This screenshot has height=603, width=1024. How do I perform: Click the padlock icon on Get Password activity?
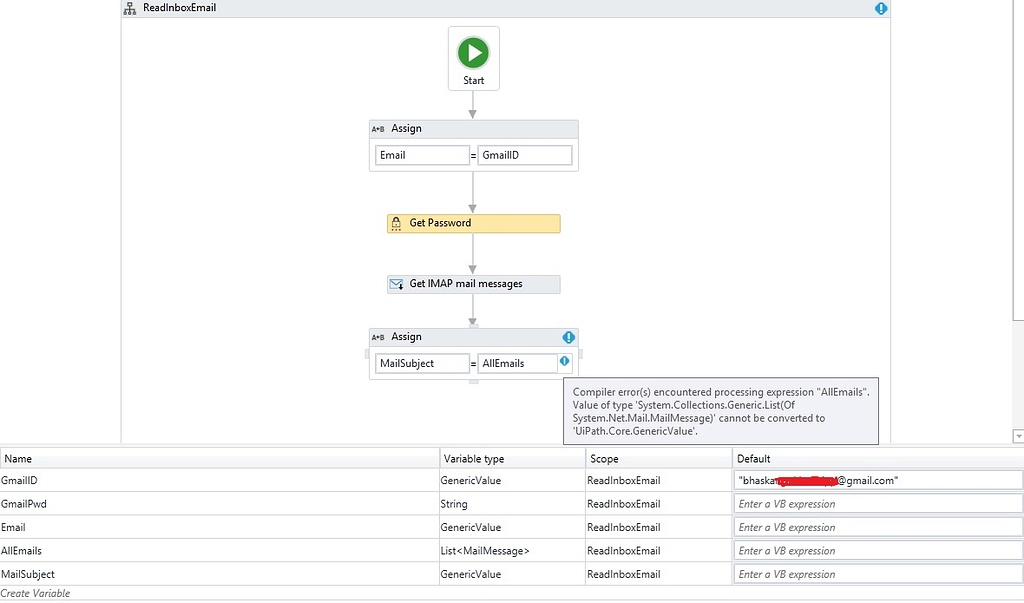pos(395,223)
